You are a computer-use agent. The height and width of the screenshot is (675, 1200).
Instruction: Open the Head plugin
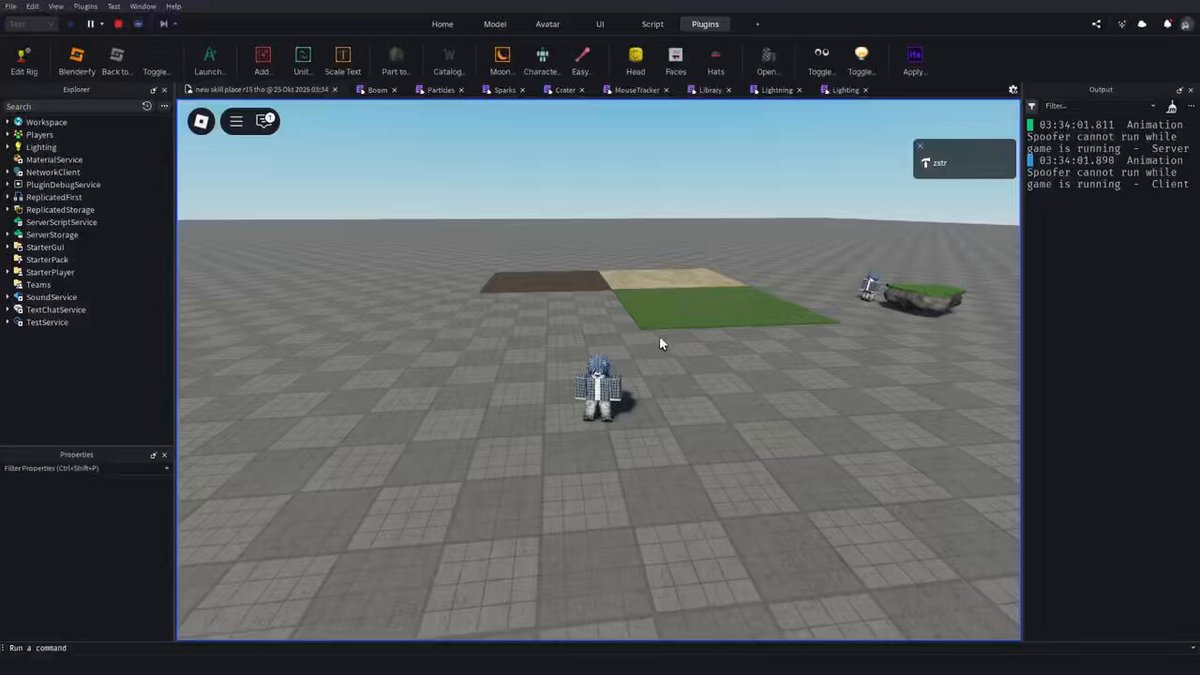(635, 60)
